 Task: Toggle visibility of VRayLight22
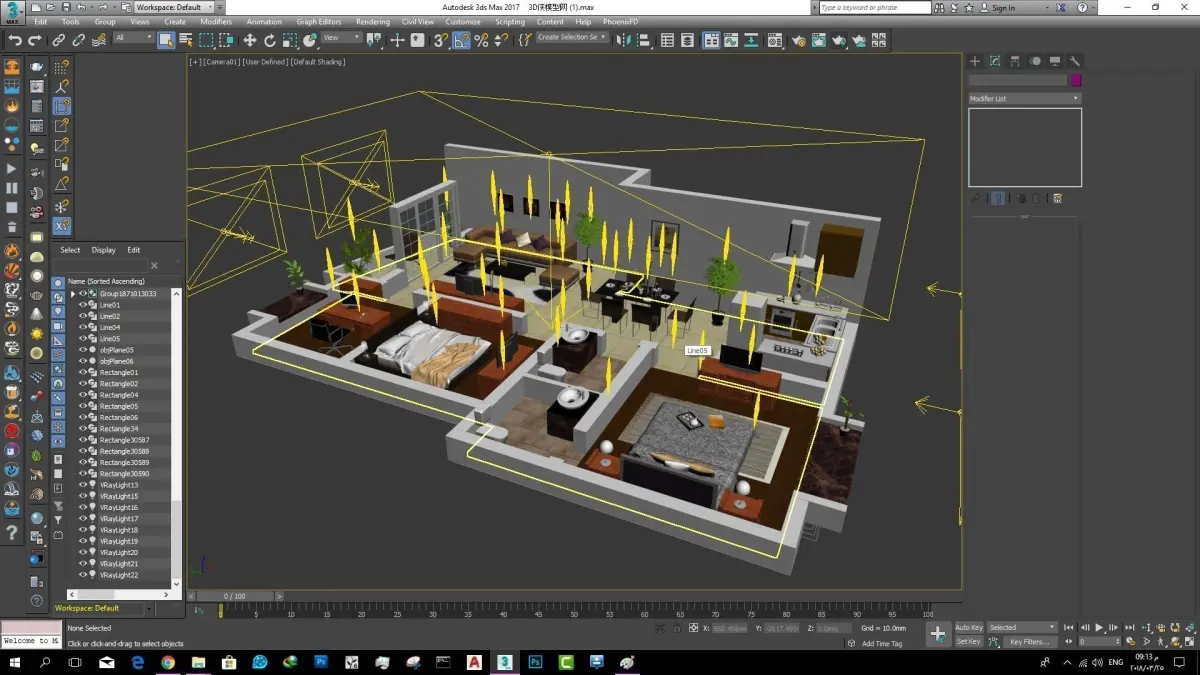pos(83,575)
